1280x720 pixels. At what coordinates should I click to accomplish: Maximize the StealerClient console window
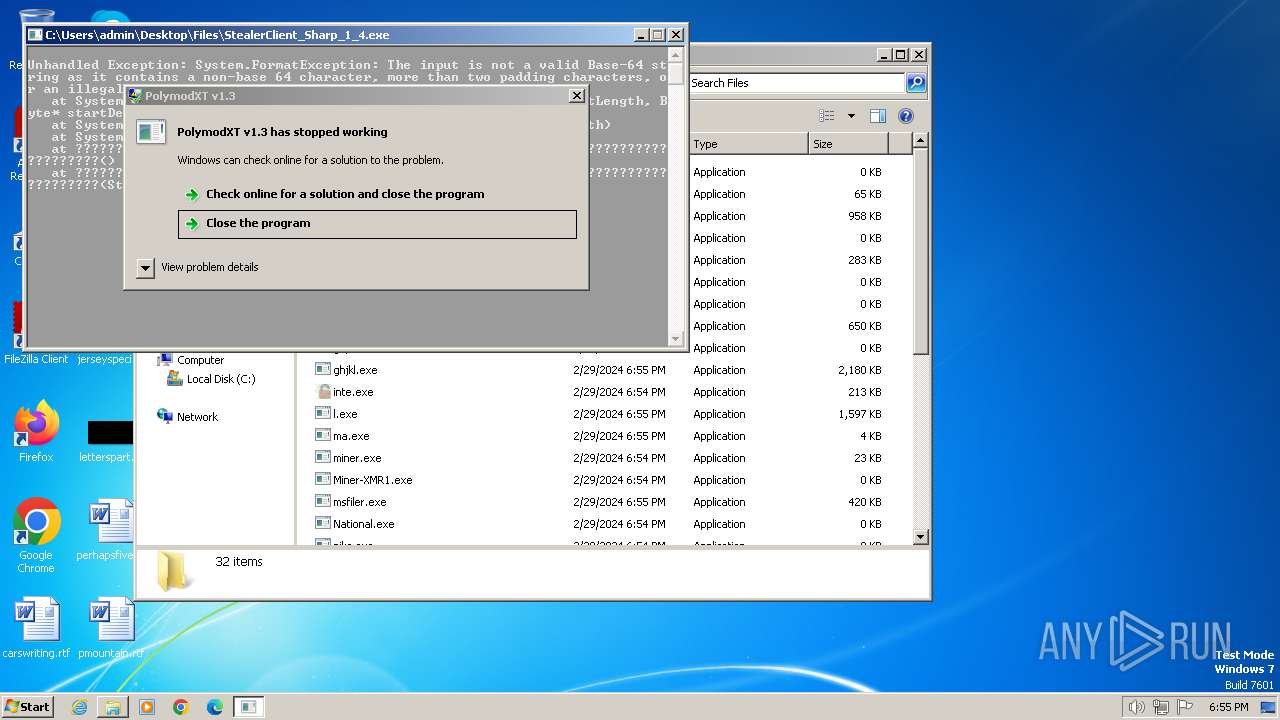click(x=658, y=35)
